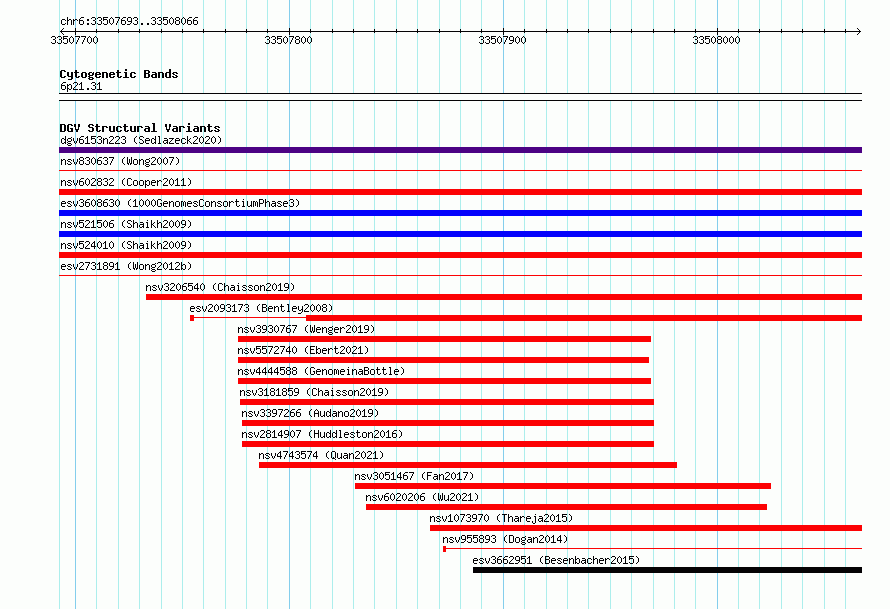The height and width of the screenshot is (609, 890).
Task: Select the nsv2814907 red bar
Action: [x=448, y=444]
